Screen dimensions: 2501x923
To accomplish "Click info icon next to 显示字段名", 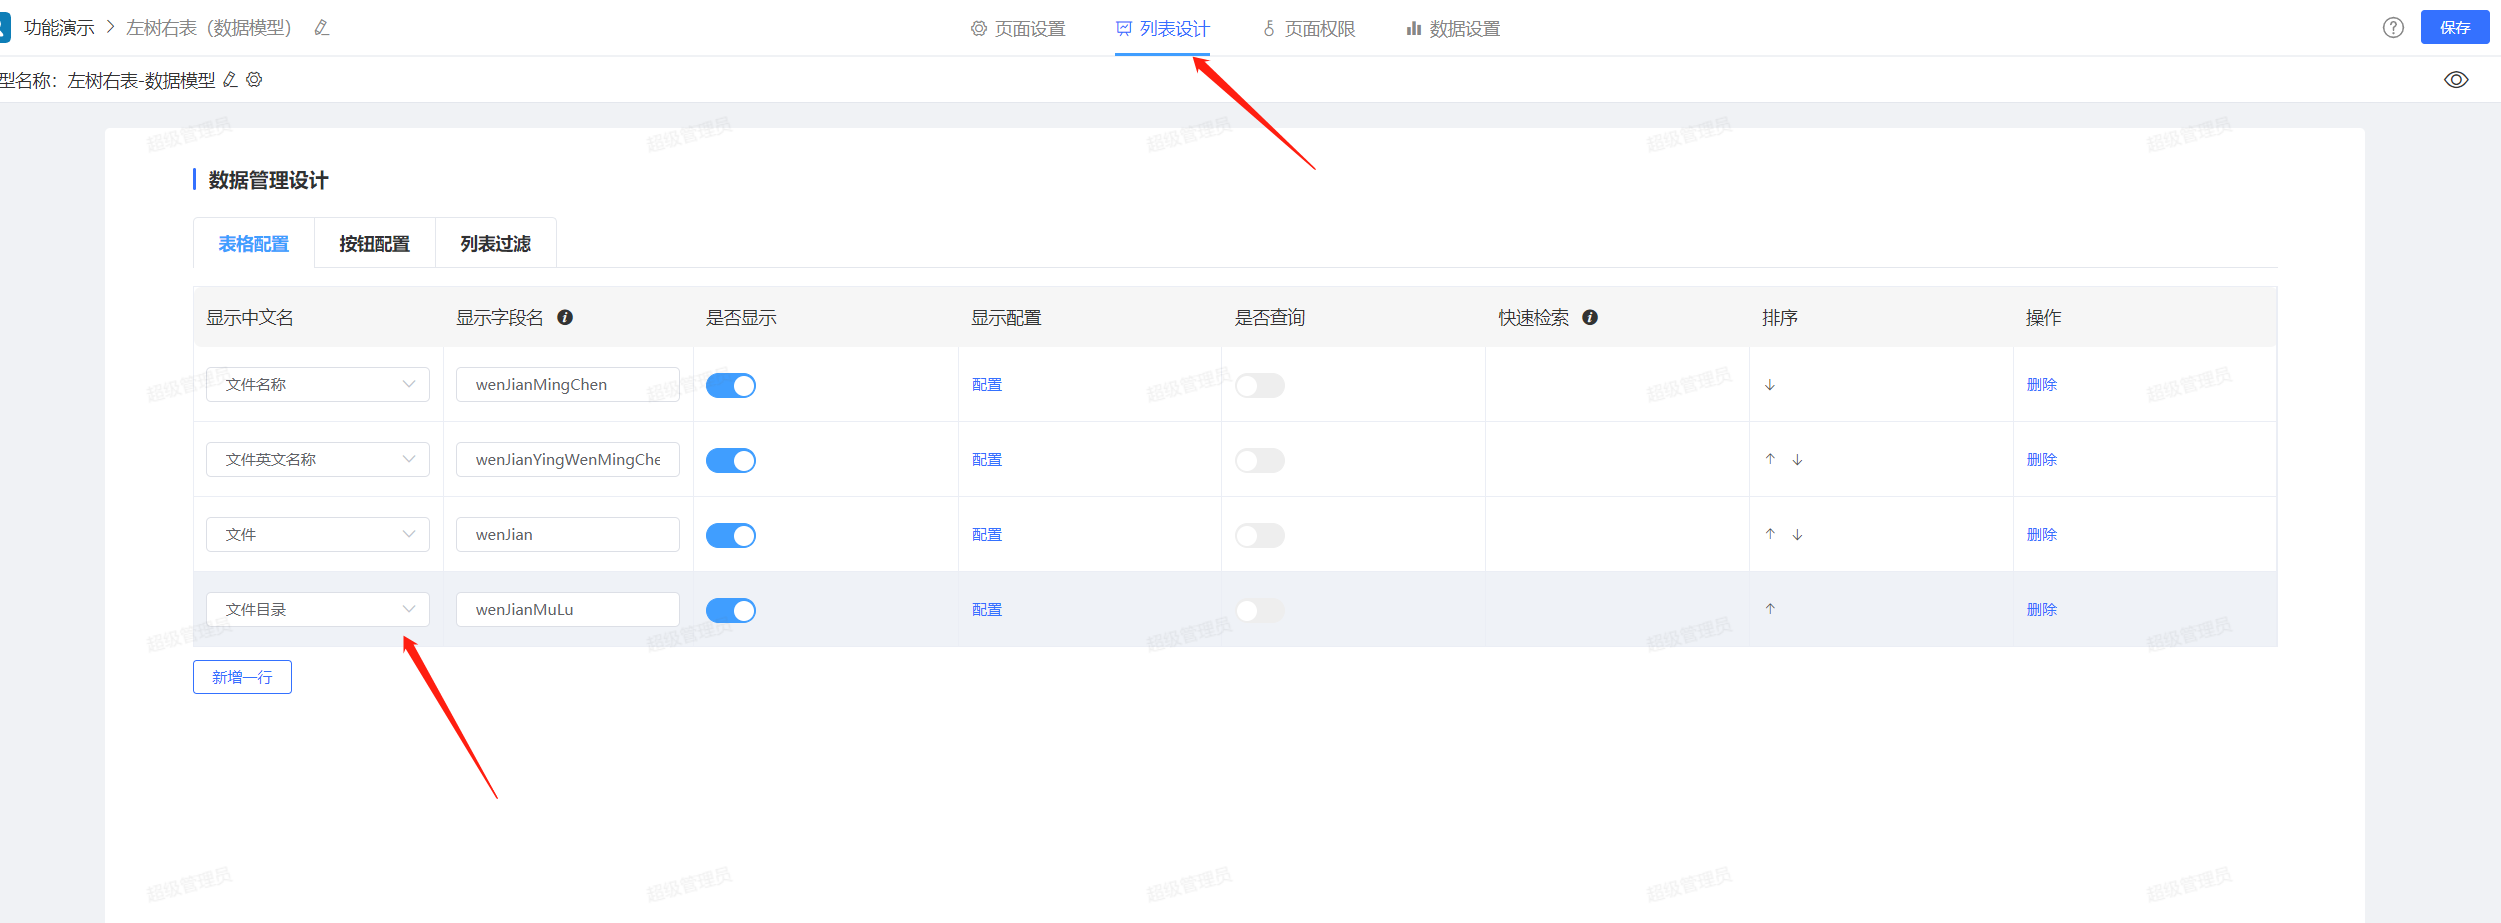I will 565,317.
